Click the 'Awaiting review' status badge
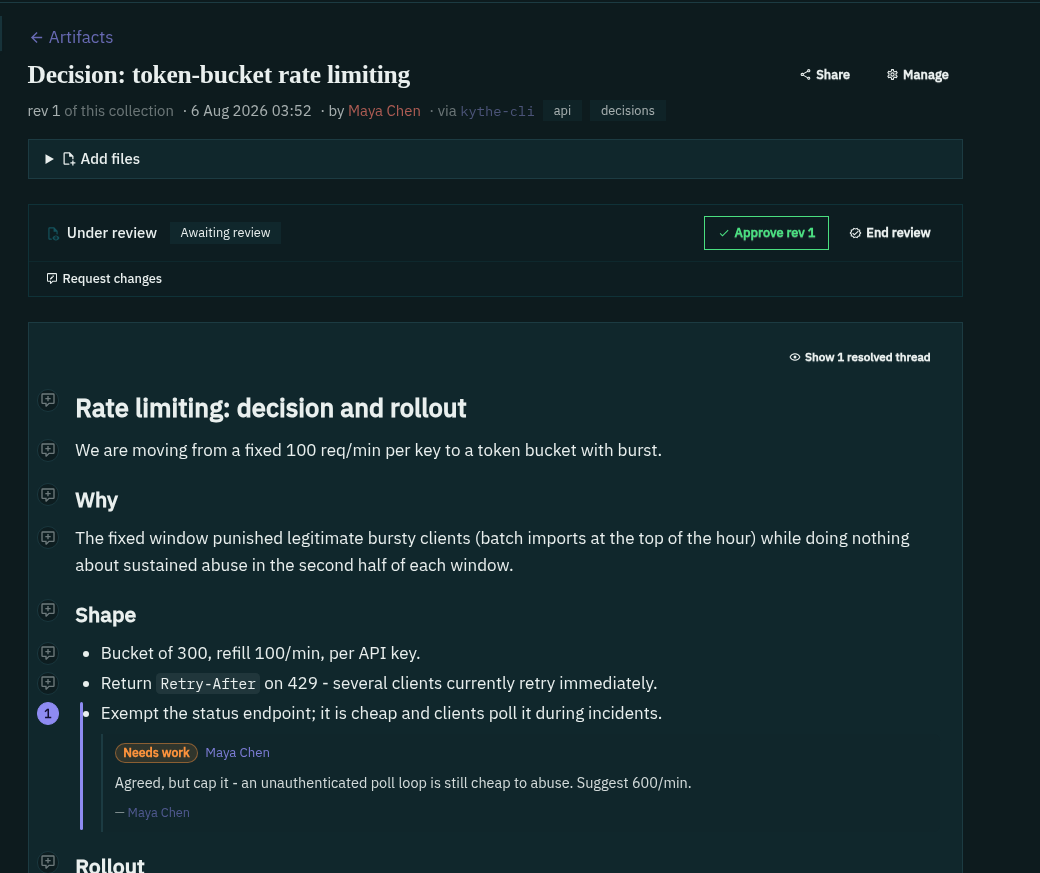Screen dimensions: 1040x873 (226, 233)
